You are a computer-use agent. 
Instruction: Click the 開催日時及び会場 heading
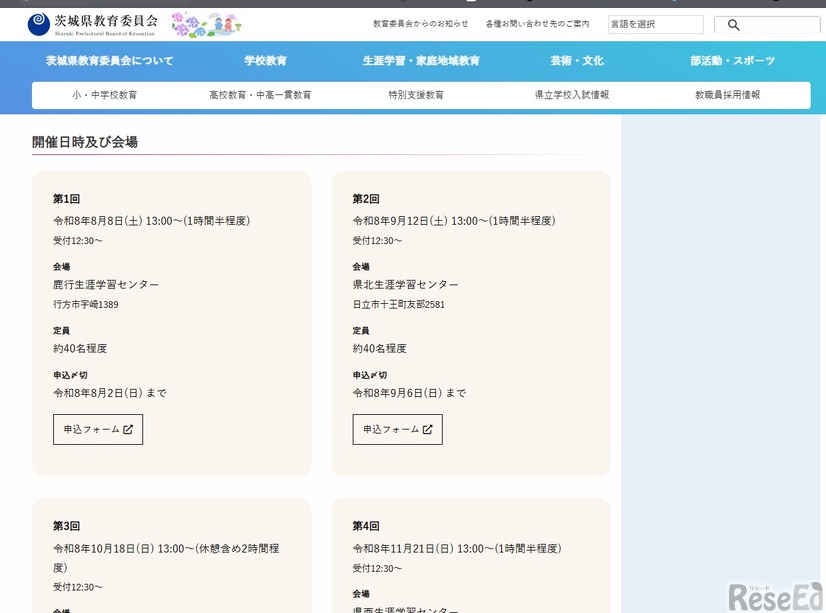pyautogui.click(x=85, y=142)
